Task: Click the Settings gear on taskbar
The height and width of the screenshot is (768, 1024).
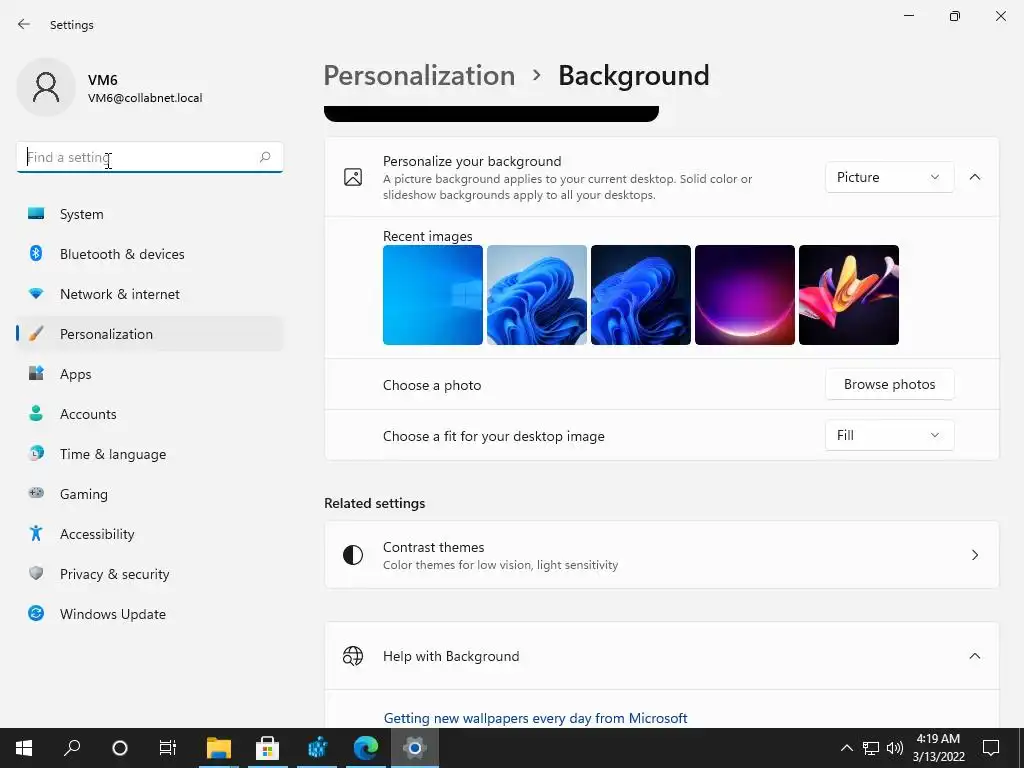Action: (415, 748)
